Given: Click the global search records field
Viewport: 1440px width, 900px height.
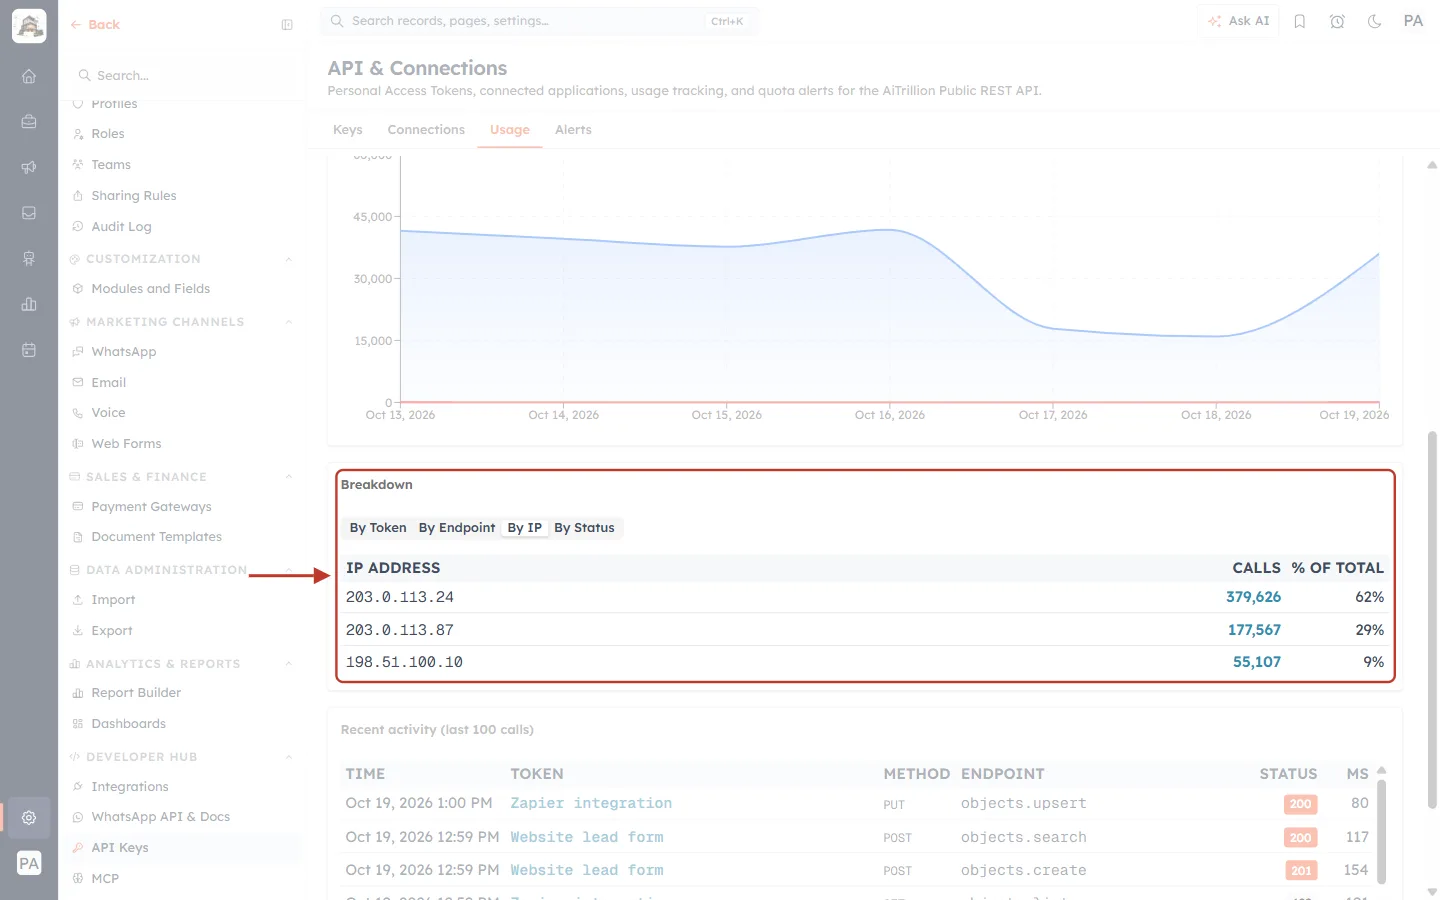Looking at the screenshot, I should pyautogui.click(x=539, y=21).
